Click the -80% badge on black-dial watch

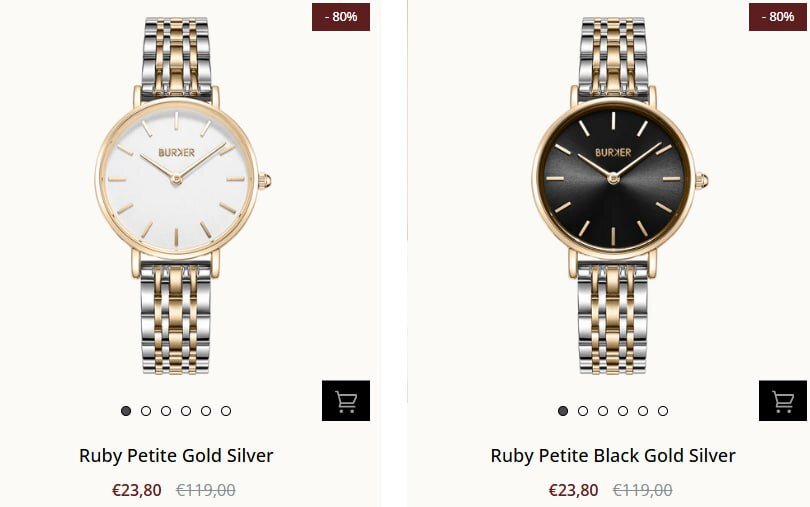[778, 17]
